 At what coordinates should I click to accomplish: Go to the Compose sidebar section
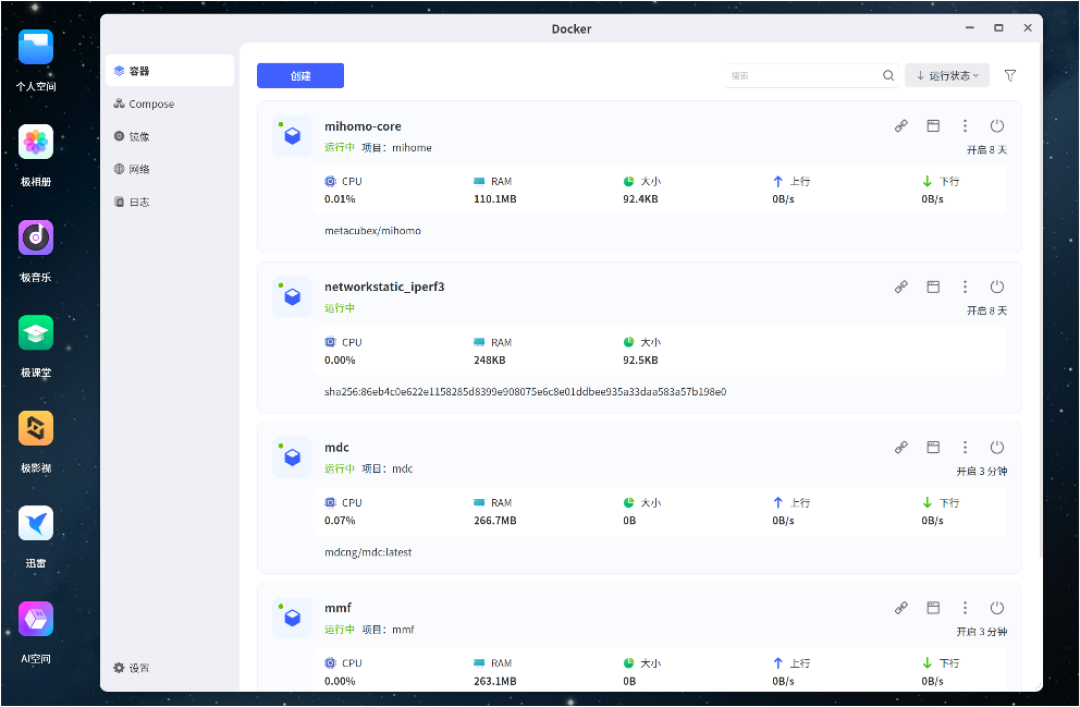pyautogui.click(x=170, y=104)
